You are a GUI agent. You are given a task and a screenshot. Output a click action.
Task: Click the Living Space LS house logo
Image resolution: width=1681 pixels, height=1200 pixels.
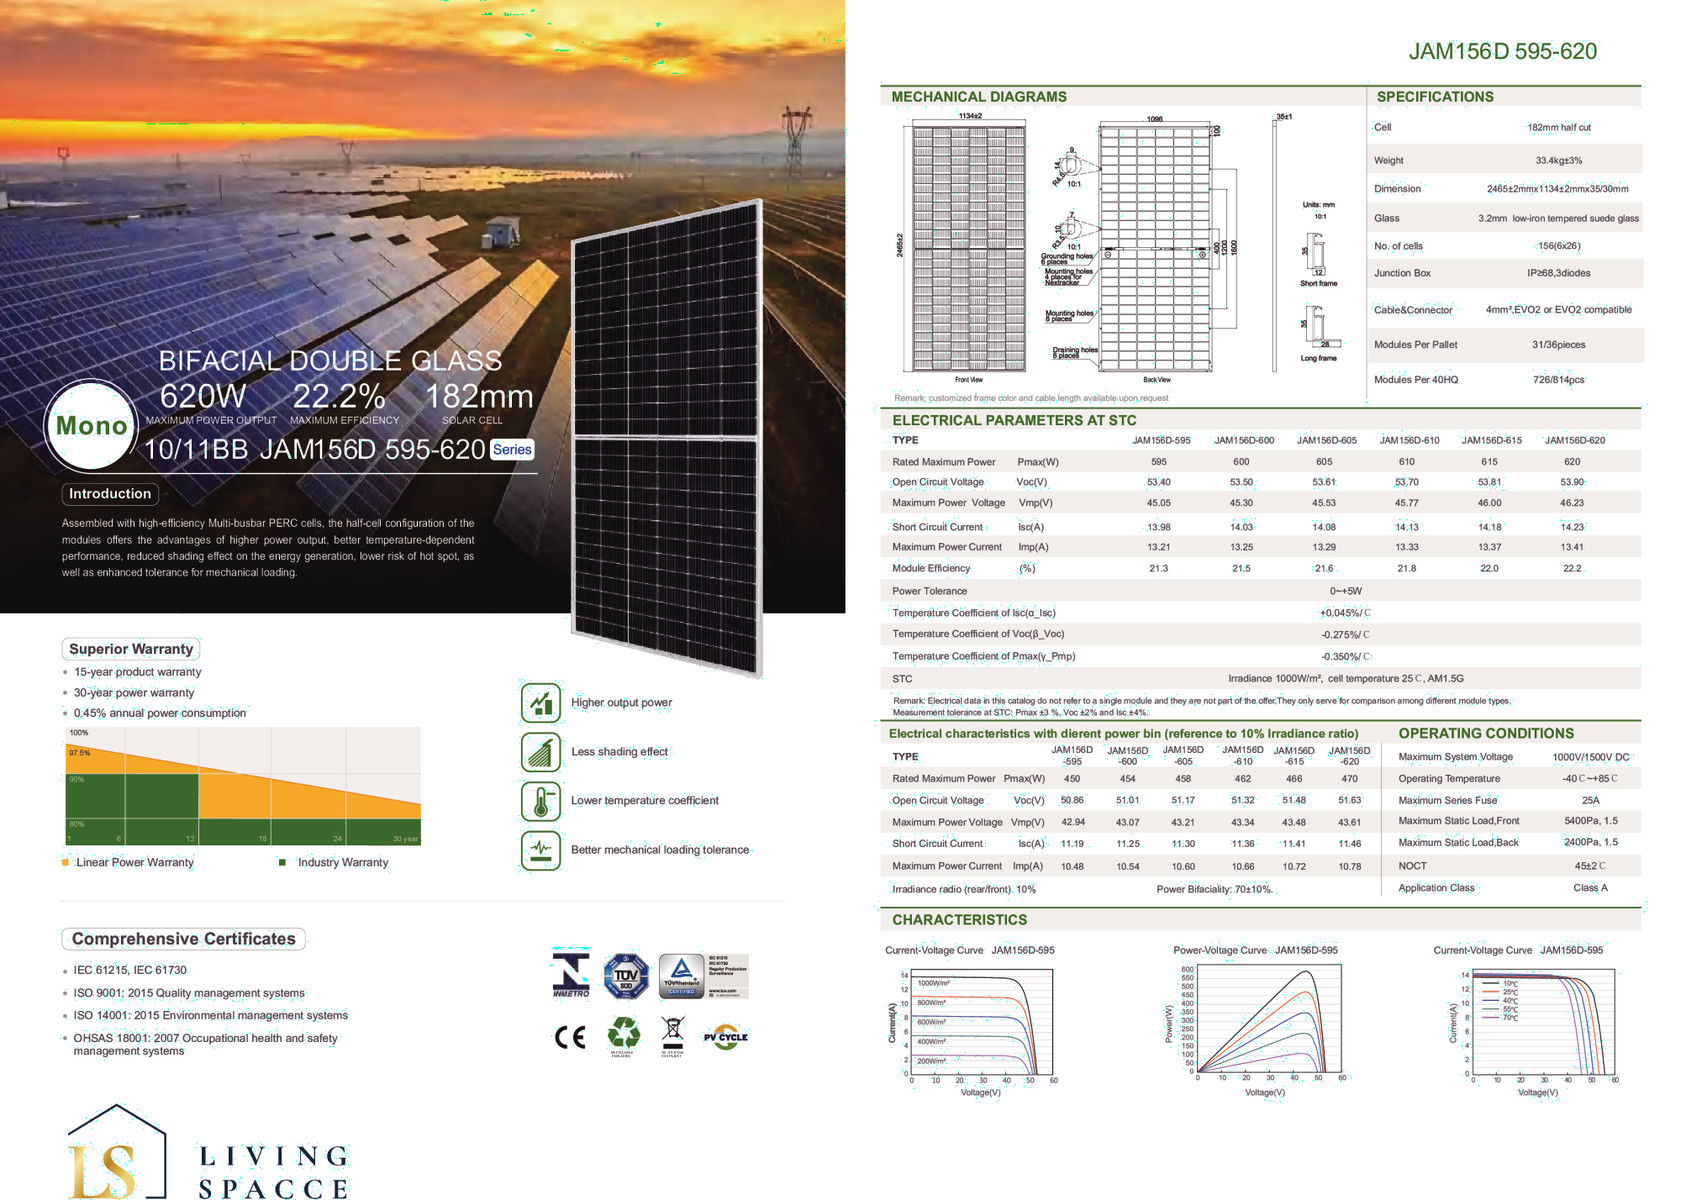(x=116, y=1153)
